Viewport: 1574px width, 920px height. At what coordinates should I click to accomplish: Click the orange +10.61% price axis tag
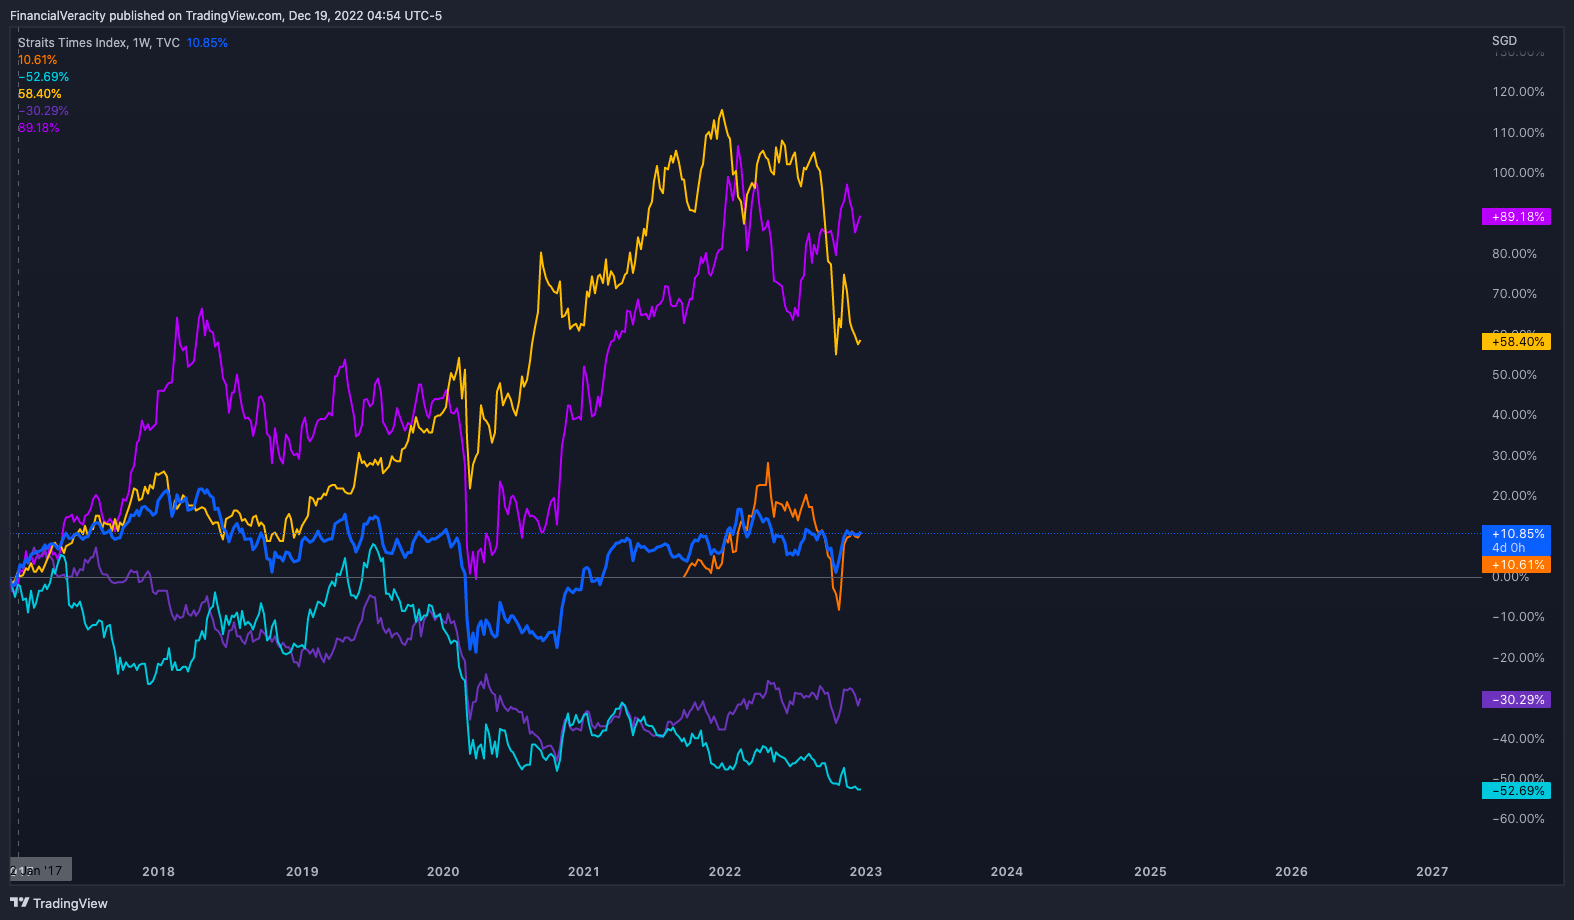point(1516,565)
